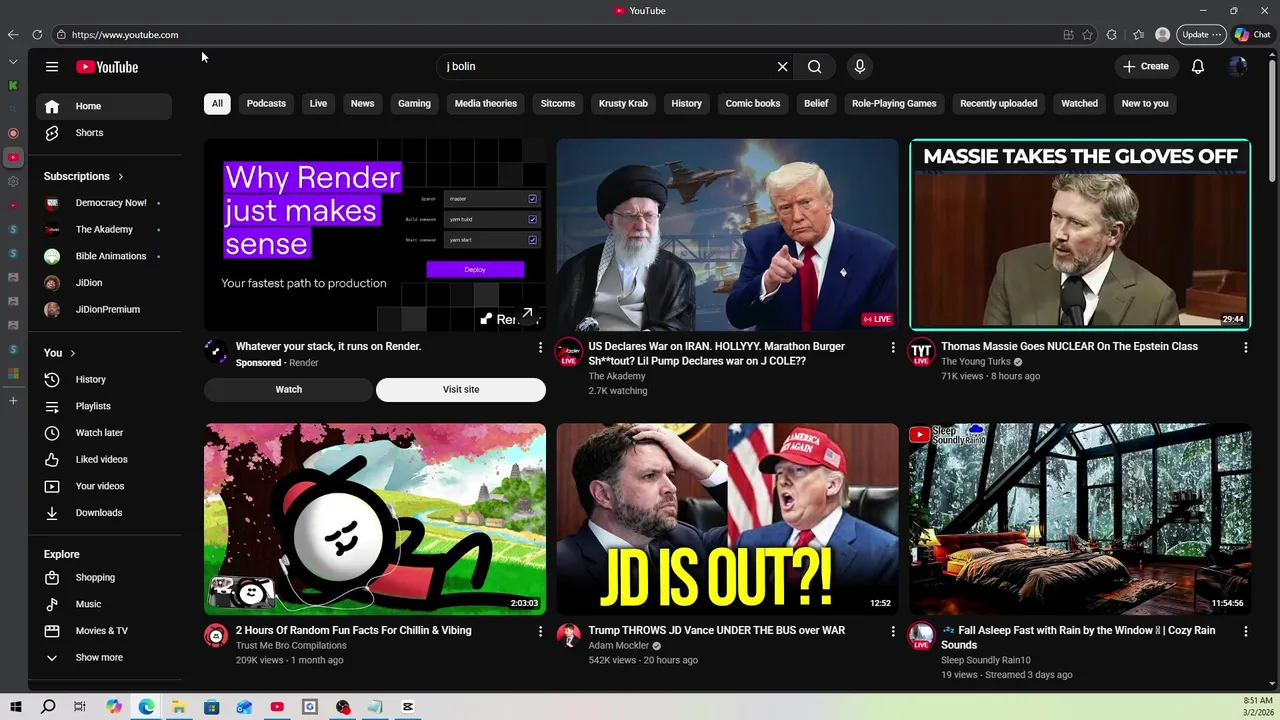Select the Gaming filter chip
Image resolution: width=1280 pixels, height=720 pixels.
click(414, 104)
